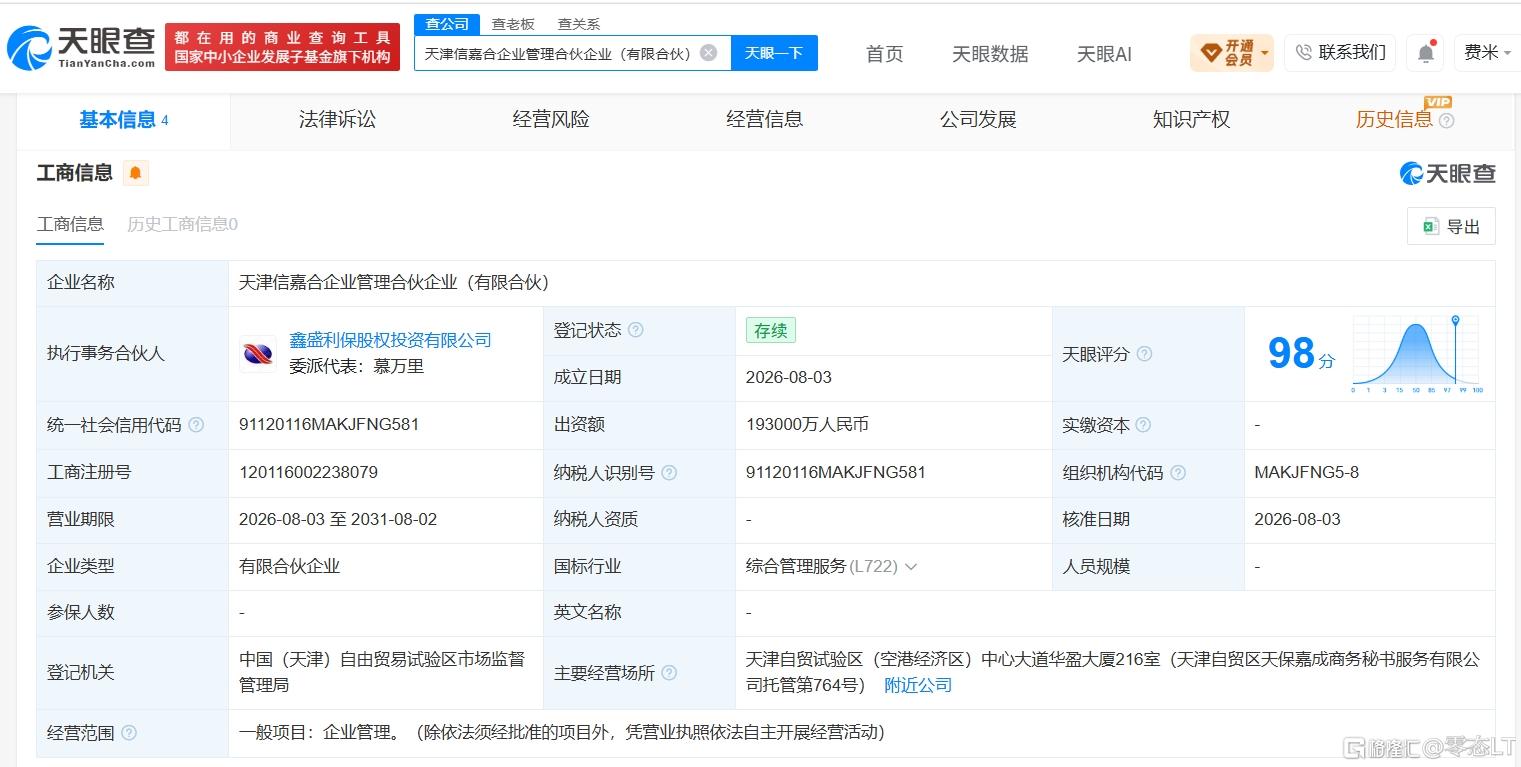Image resolution: width=1521 pixels, height=767 pixels.
Task: Click the 附近公司 link
Action: point(918,686)
